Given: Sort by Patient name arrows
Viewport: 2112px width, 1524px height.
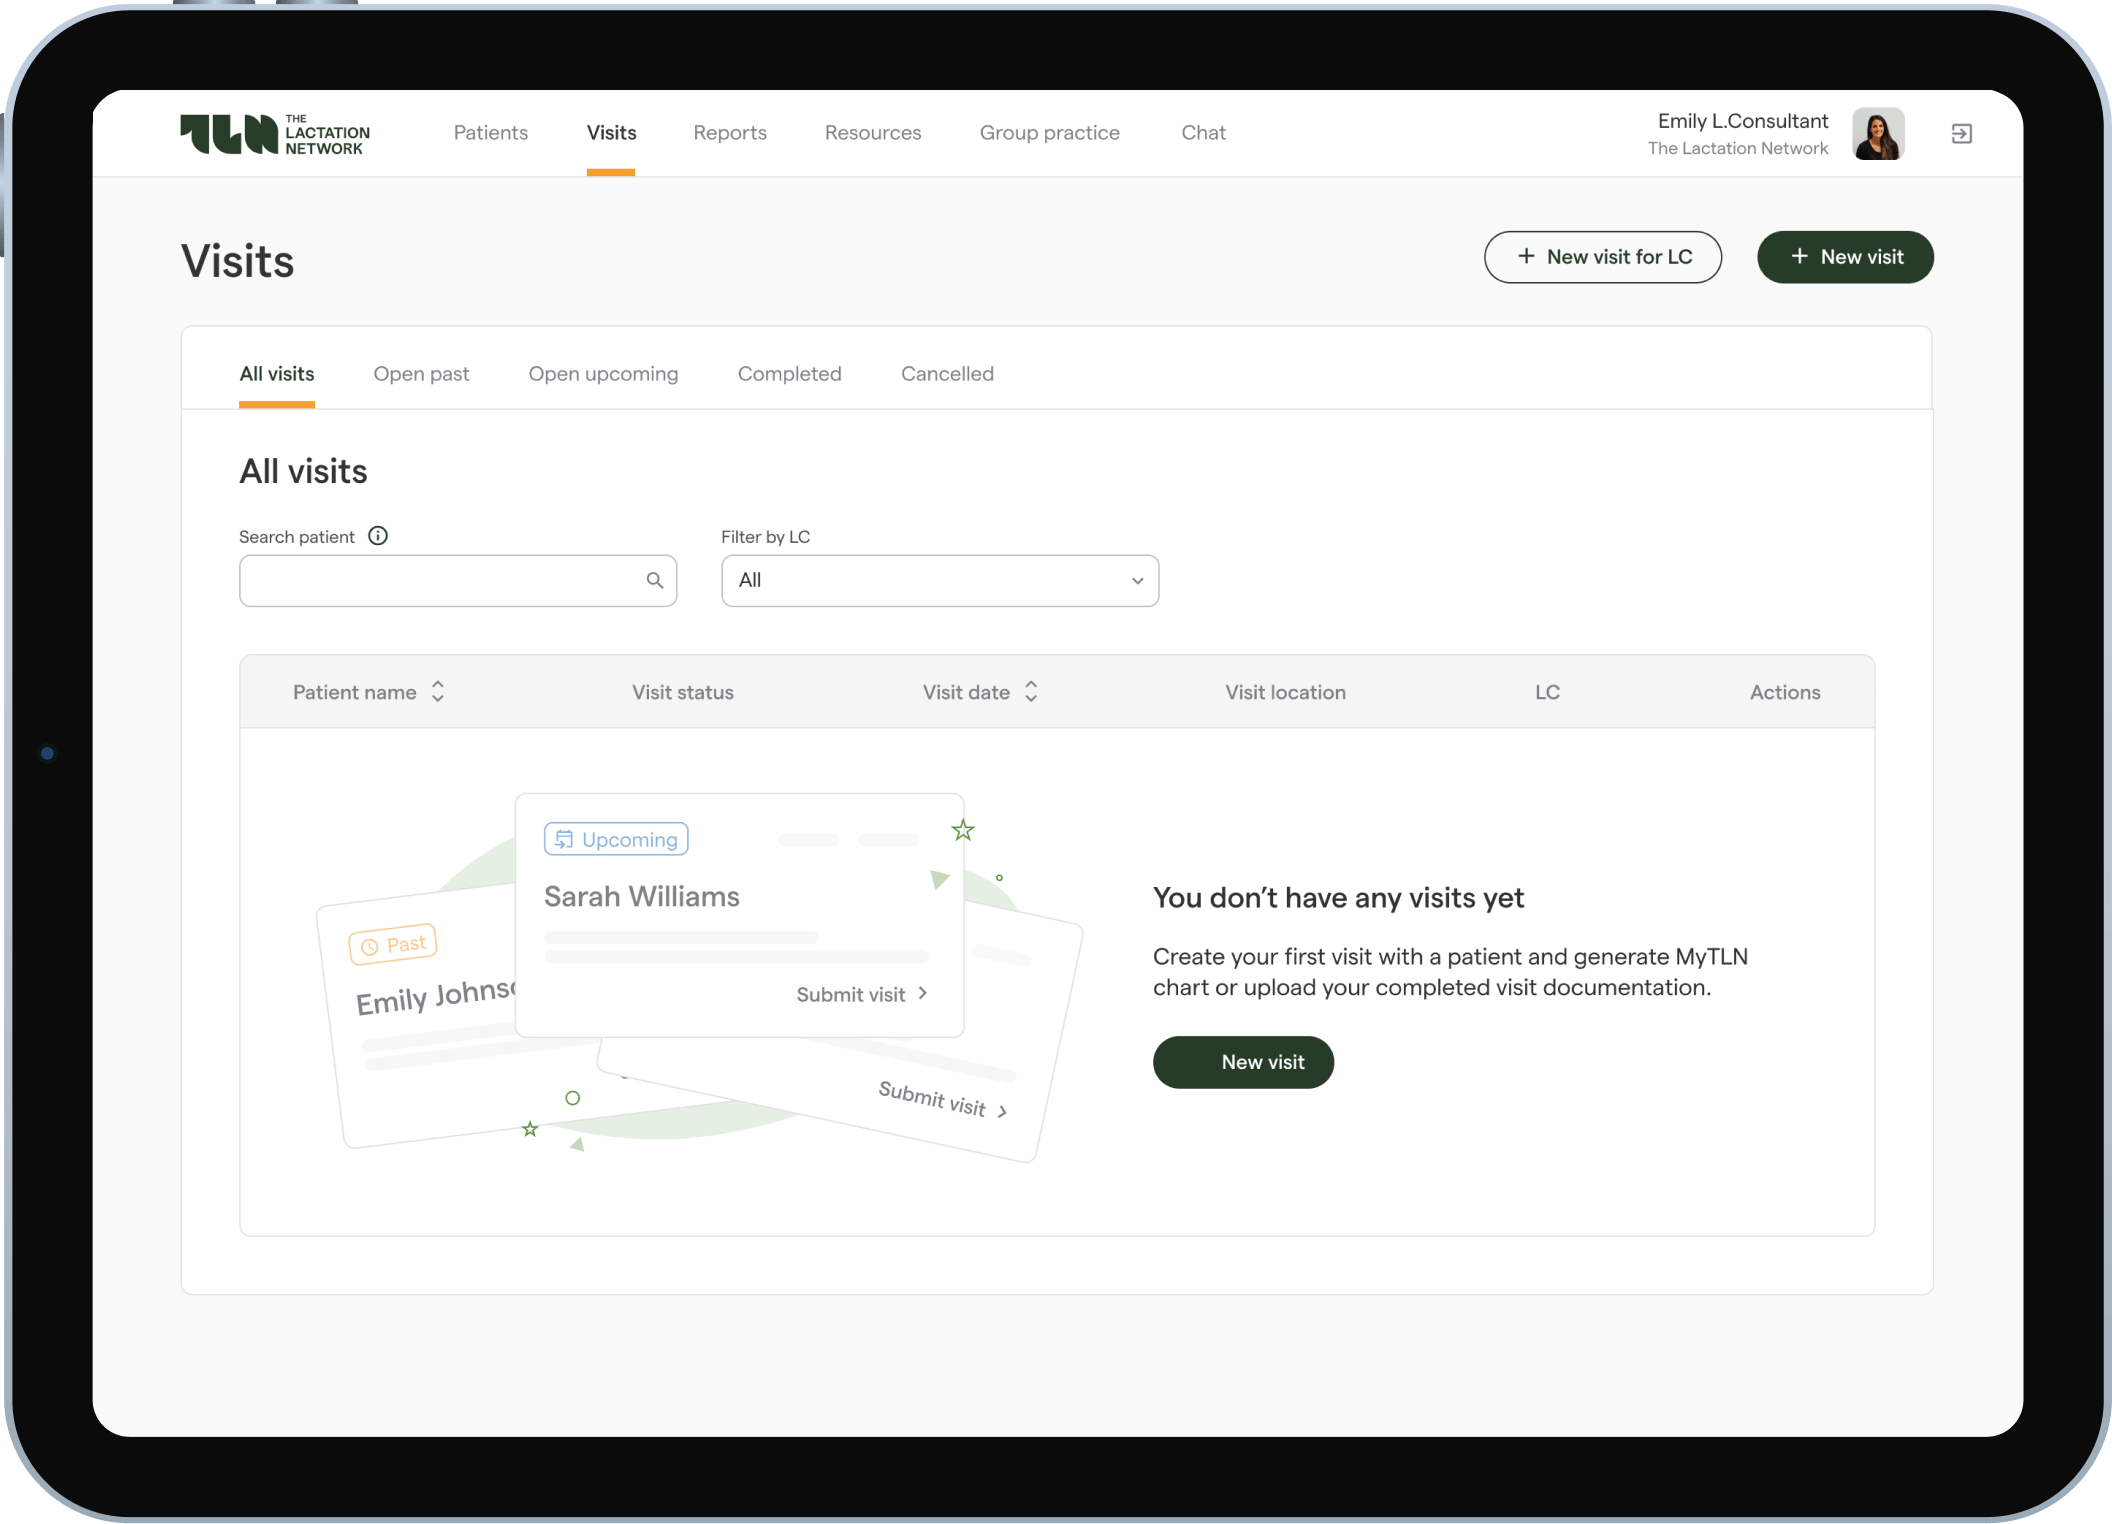Looking at the screenshot, I should [x=438, y=692].
